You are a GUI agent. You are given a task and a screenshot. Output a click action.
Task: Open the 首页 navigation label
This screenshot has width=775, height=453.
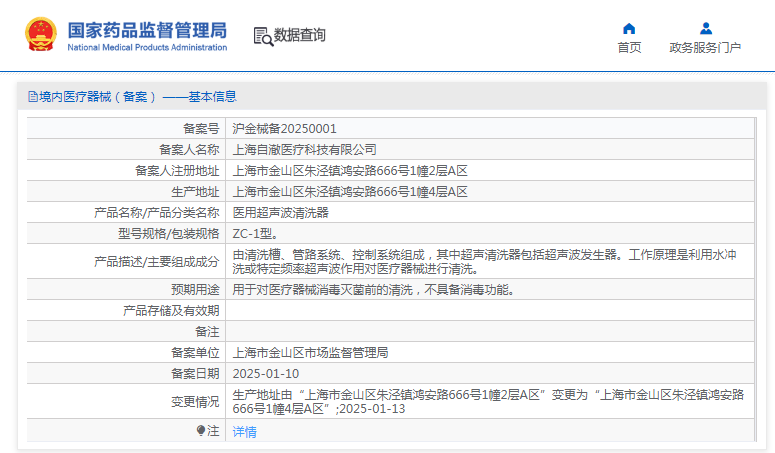pyautogui.click(x=629, y=48)
